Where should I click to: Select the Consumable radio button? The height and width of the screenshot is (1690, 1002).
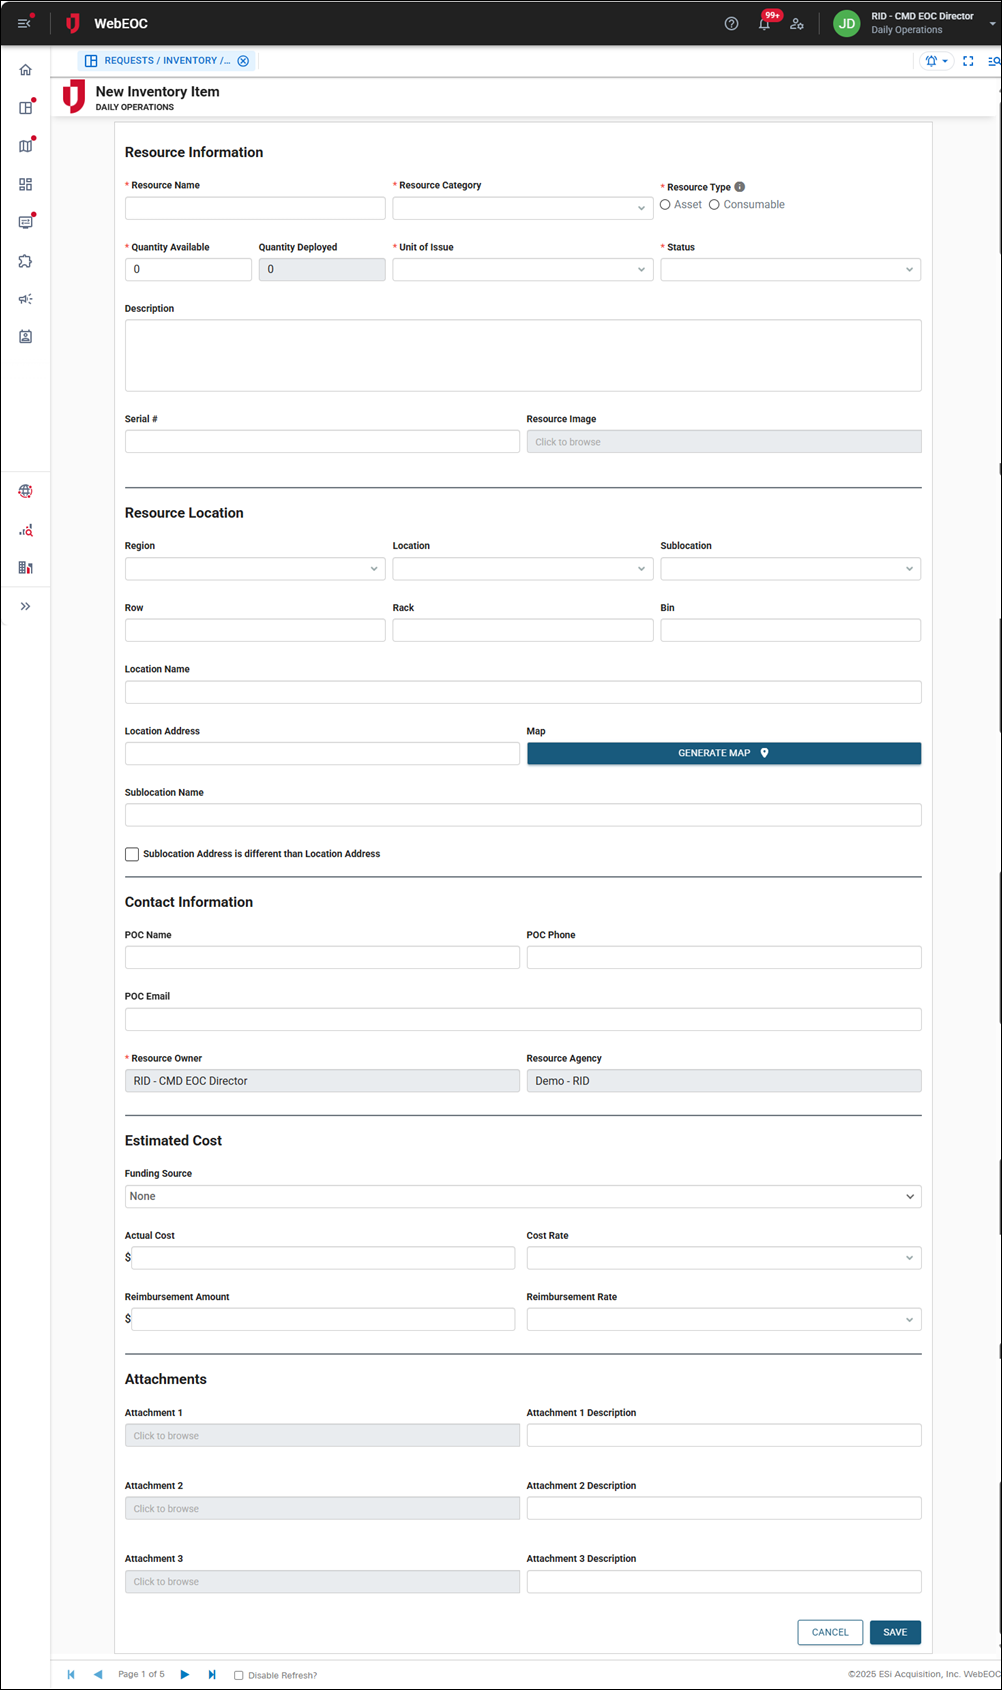click(x=714, y=205)
